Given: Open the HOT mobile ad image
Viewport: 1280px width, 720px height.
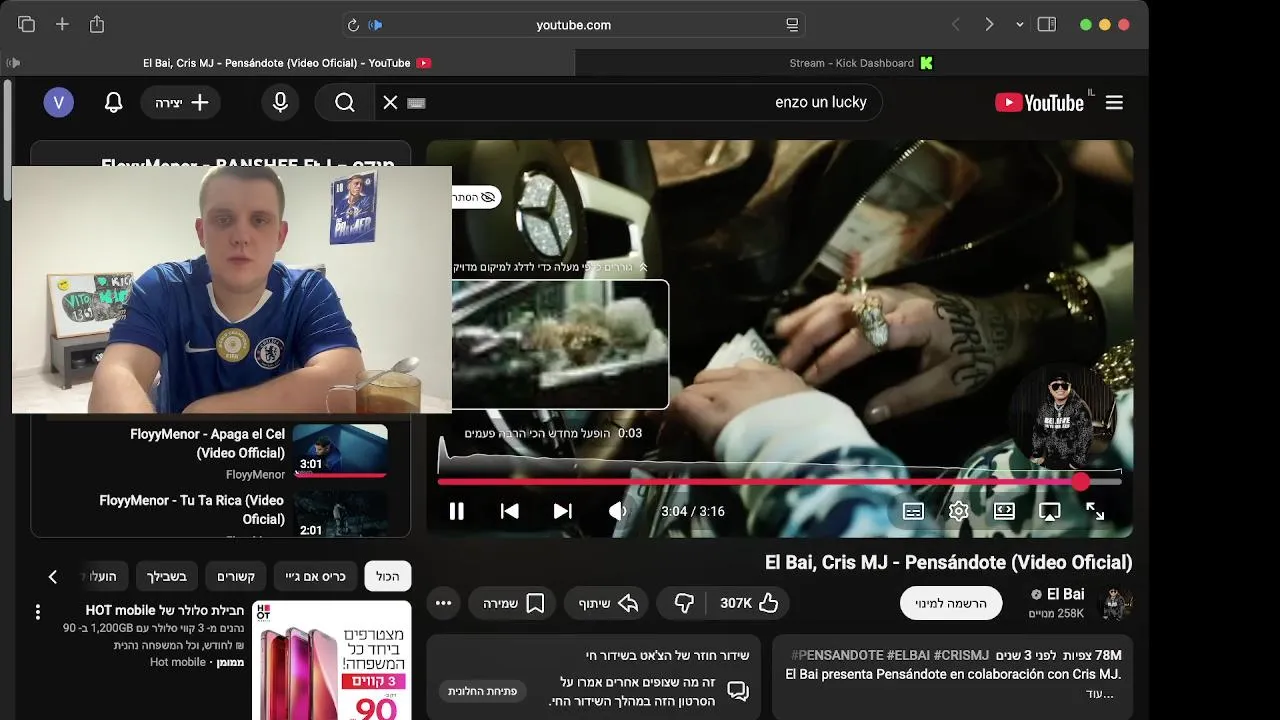Looking at the screenshot, I should coord(331,660).
